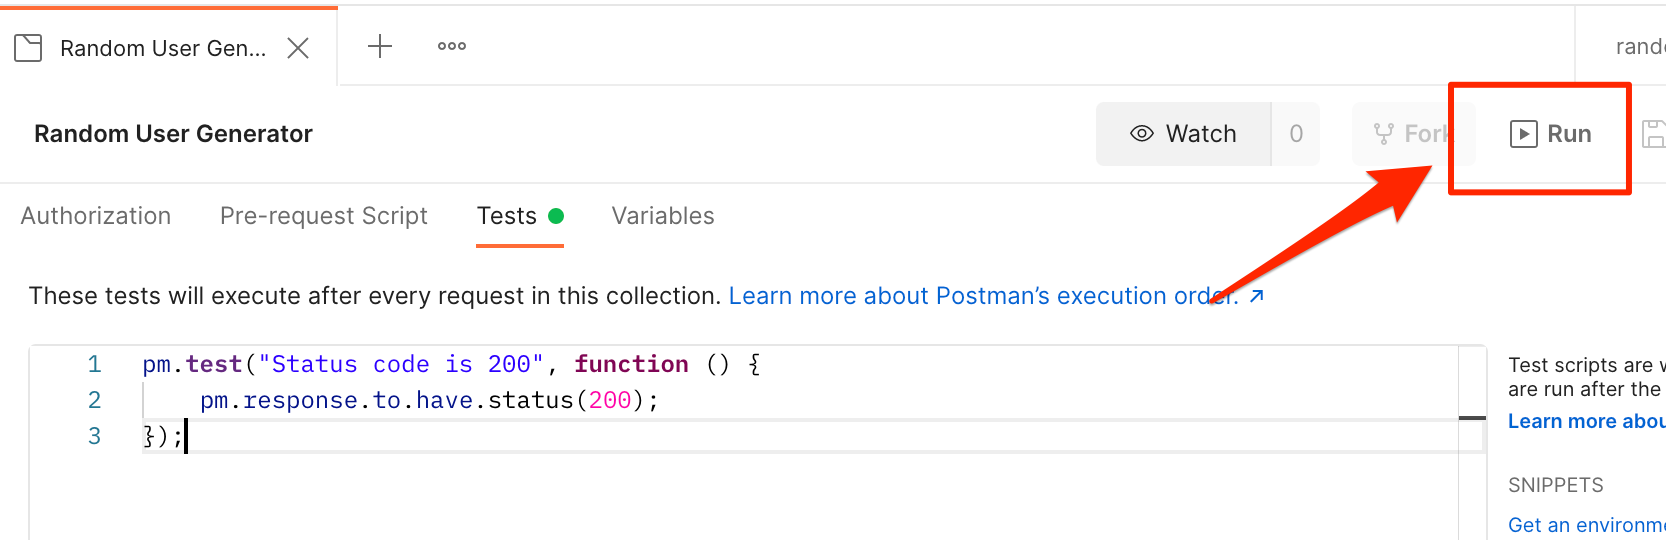Click the Watch collection button

coord(1184,134)
